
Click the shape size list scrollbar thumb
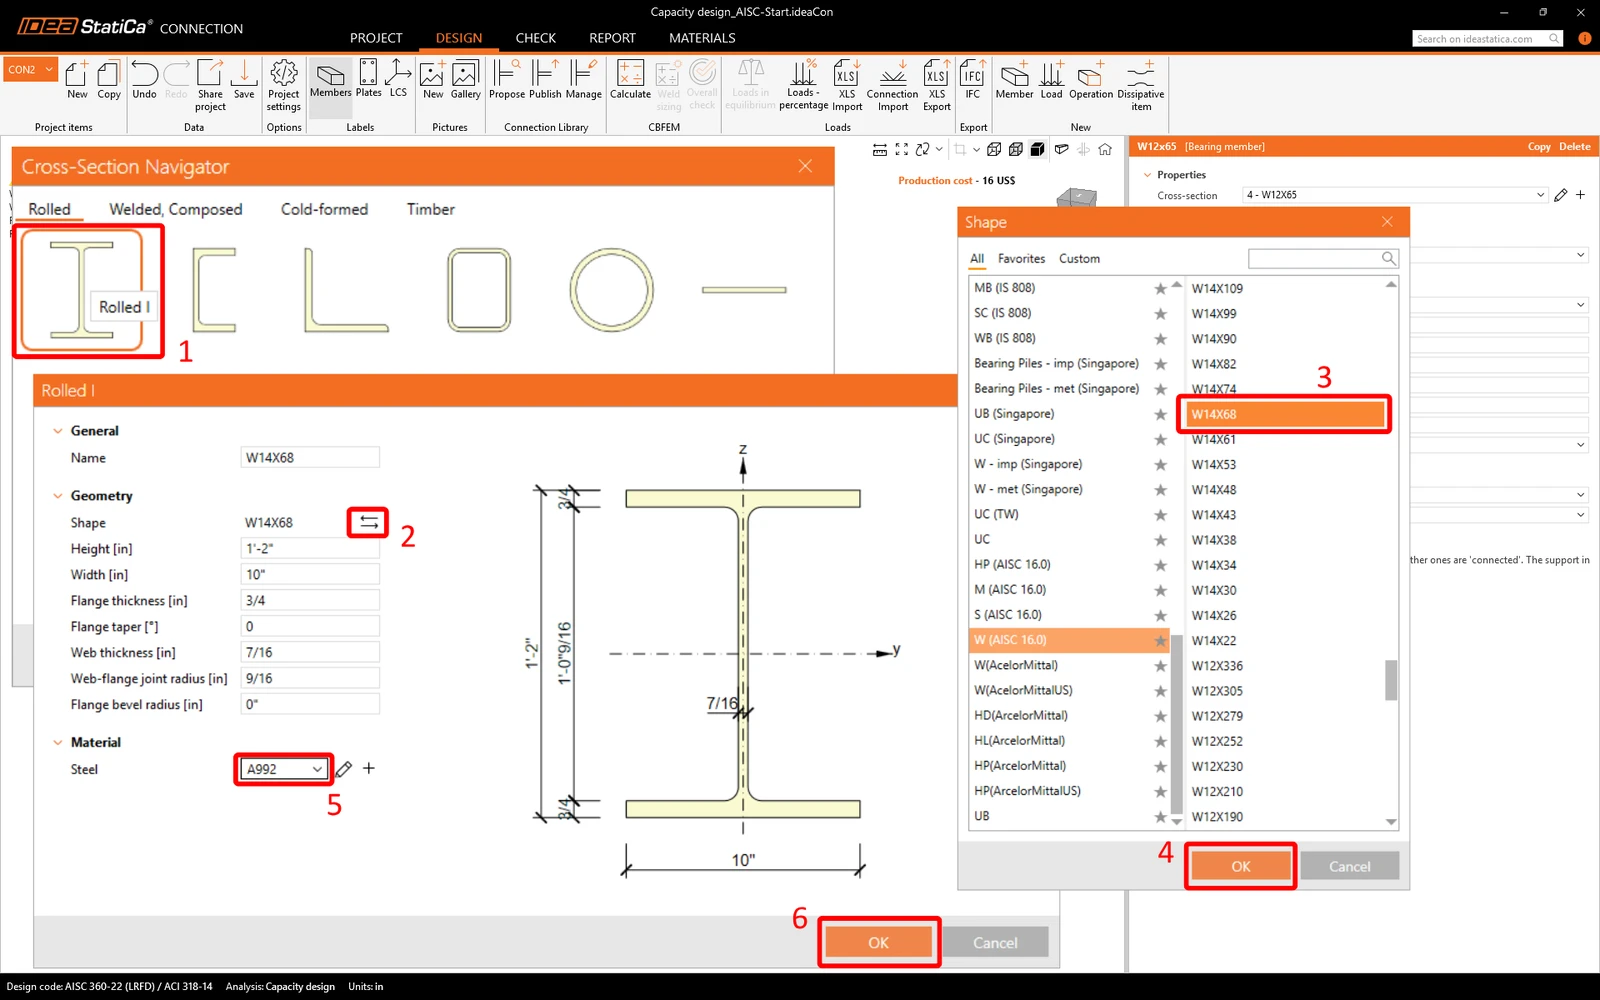[x=1391, y=680]
